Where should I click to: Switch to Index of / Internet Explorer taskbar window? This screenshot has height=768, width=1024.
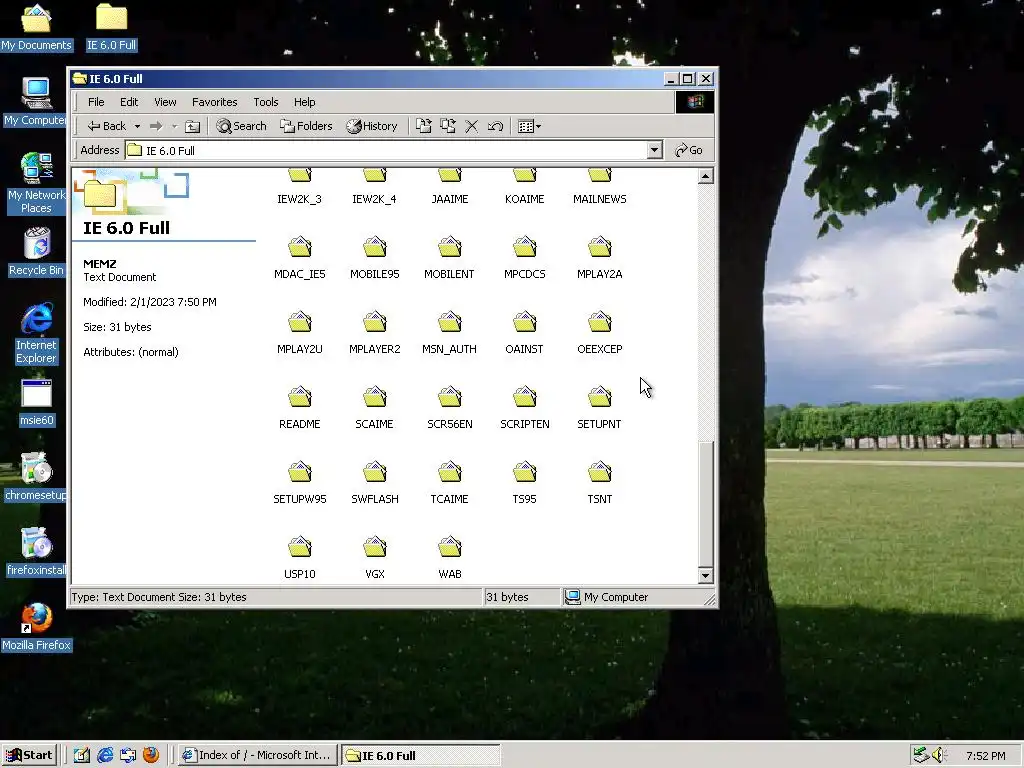point(257,755)
